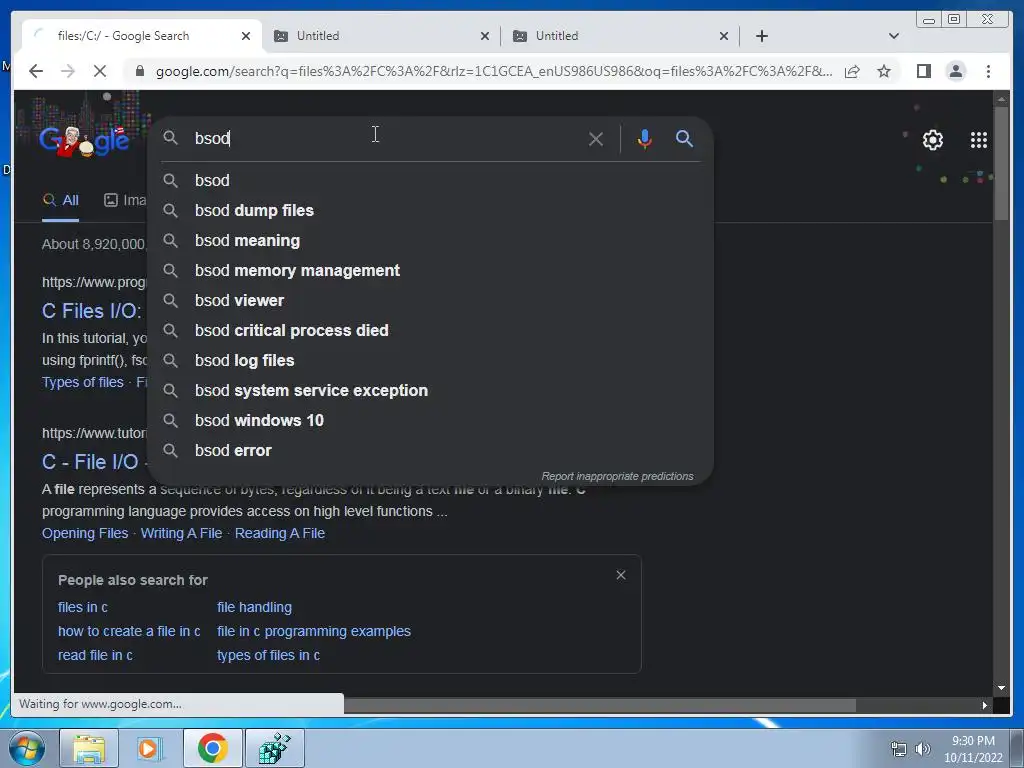Launch Windows Media Player from taskbar

(x=150, y=748)
